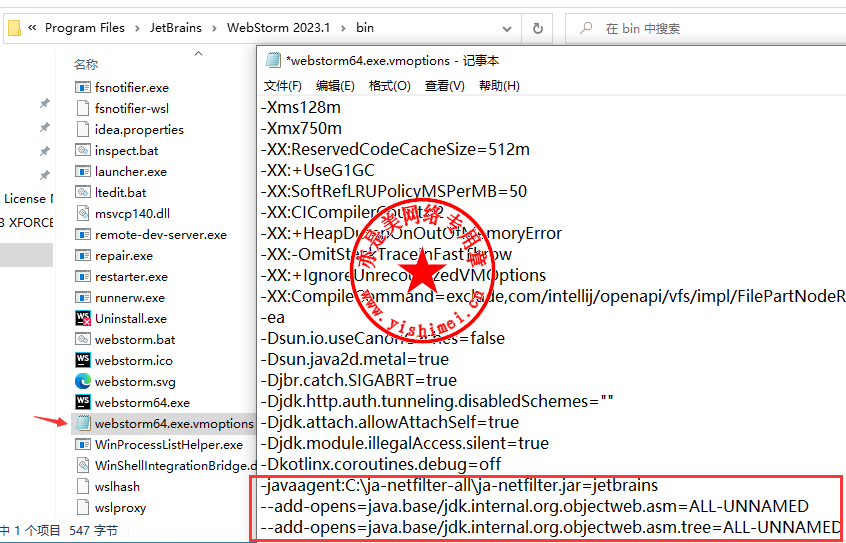Click the fsnotifier.exe file icon

point(83,87)
